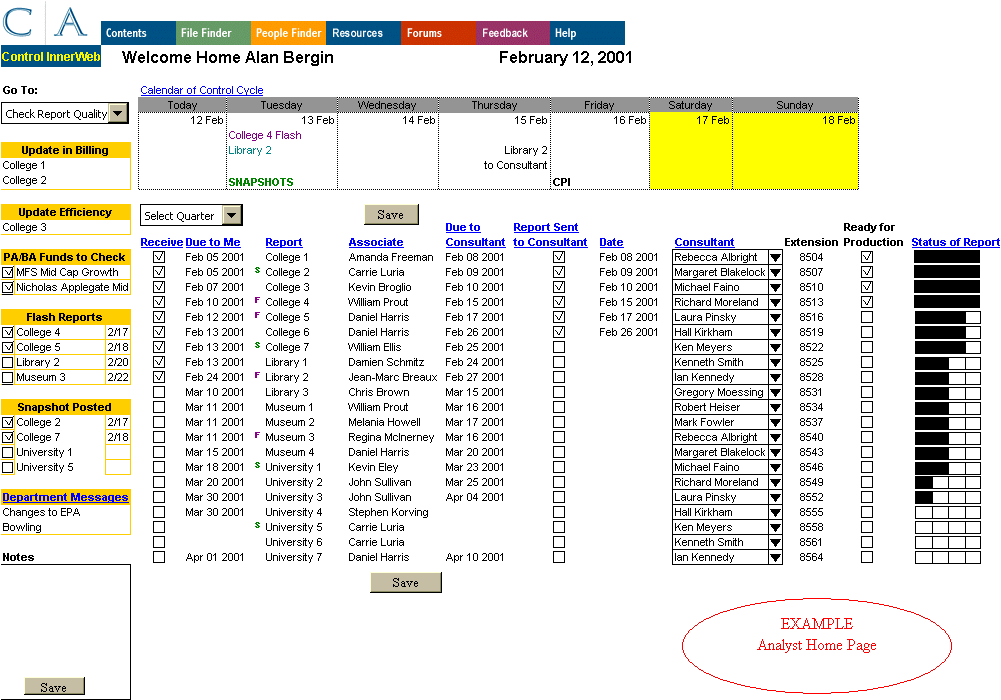Click the Save button above the report table
Viewport: 1001px width, 700px height.
391,214
